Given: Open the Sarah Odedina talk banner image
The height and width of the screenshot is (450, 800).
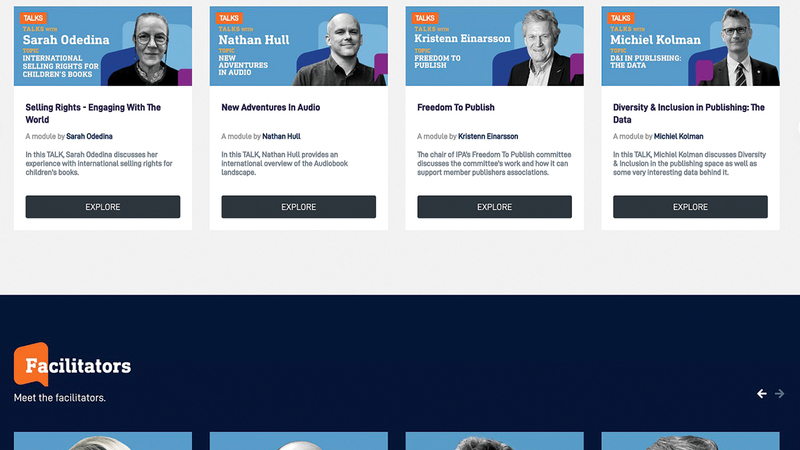Looking at the screenshot, I should coord(103,46).
